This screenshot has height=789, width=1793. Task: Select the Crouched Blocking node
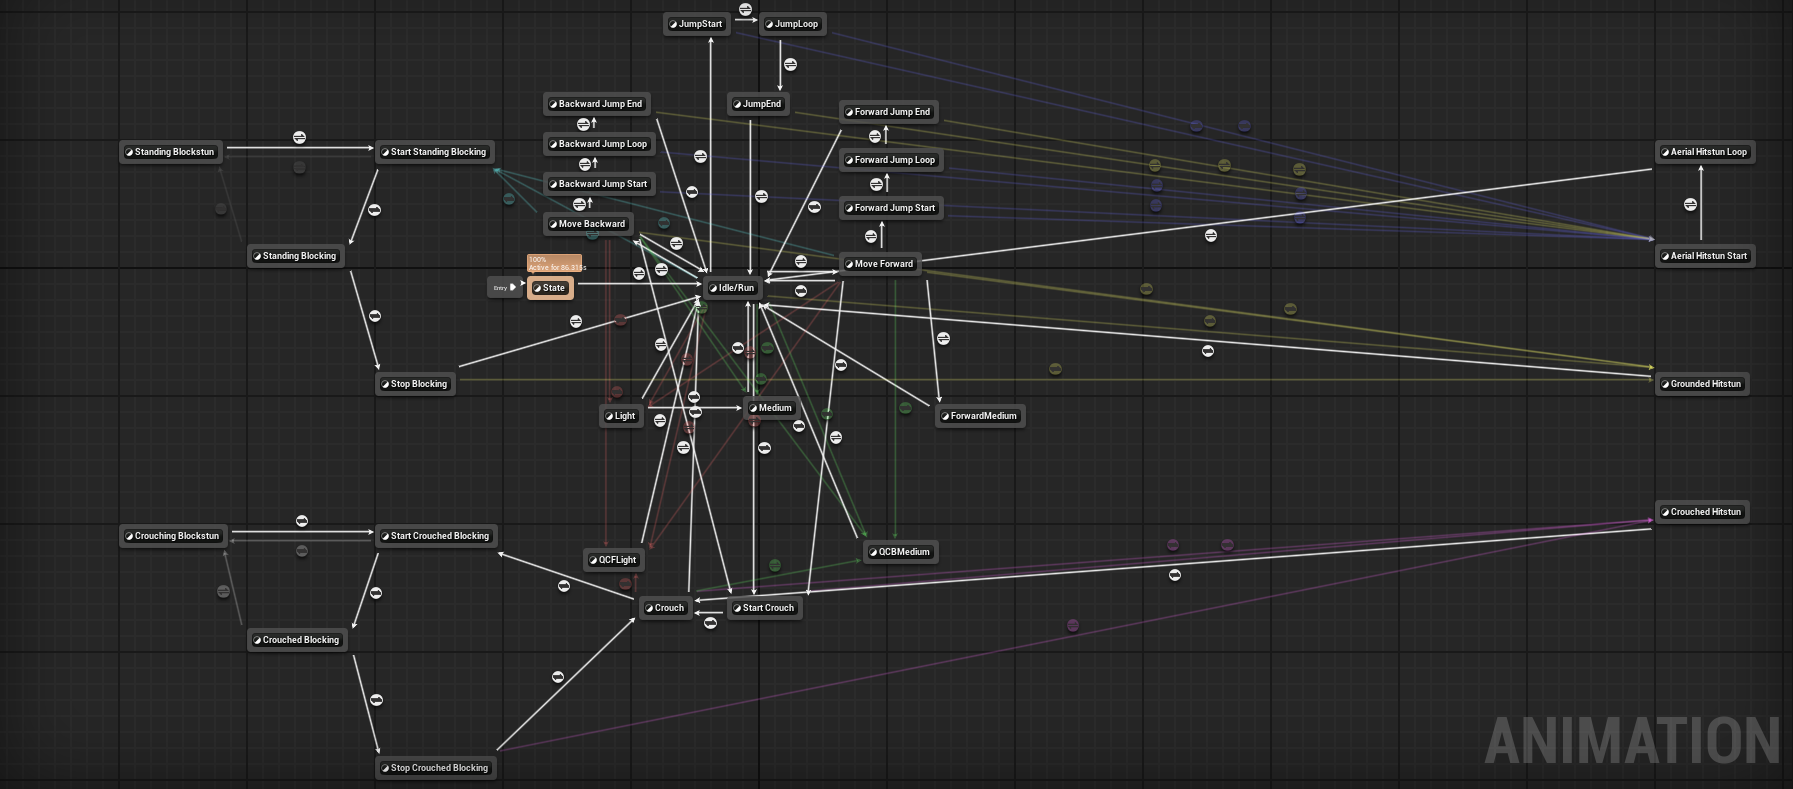click(x=296, y=640)
